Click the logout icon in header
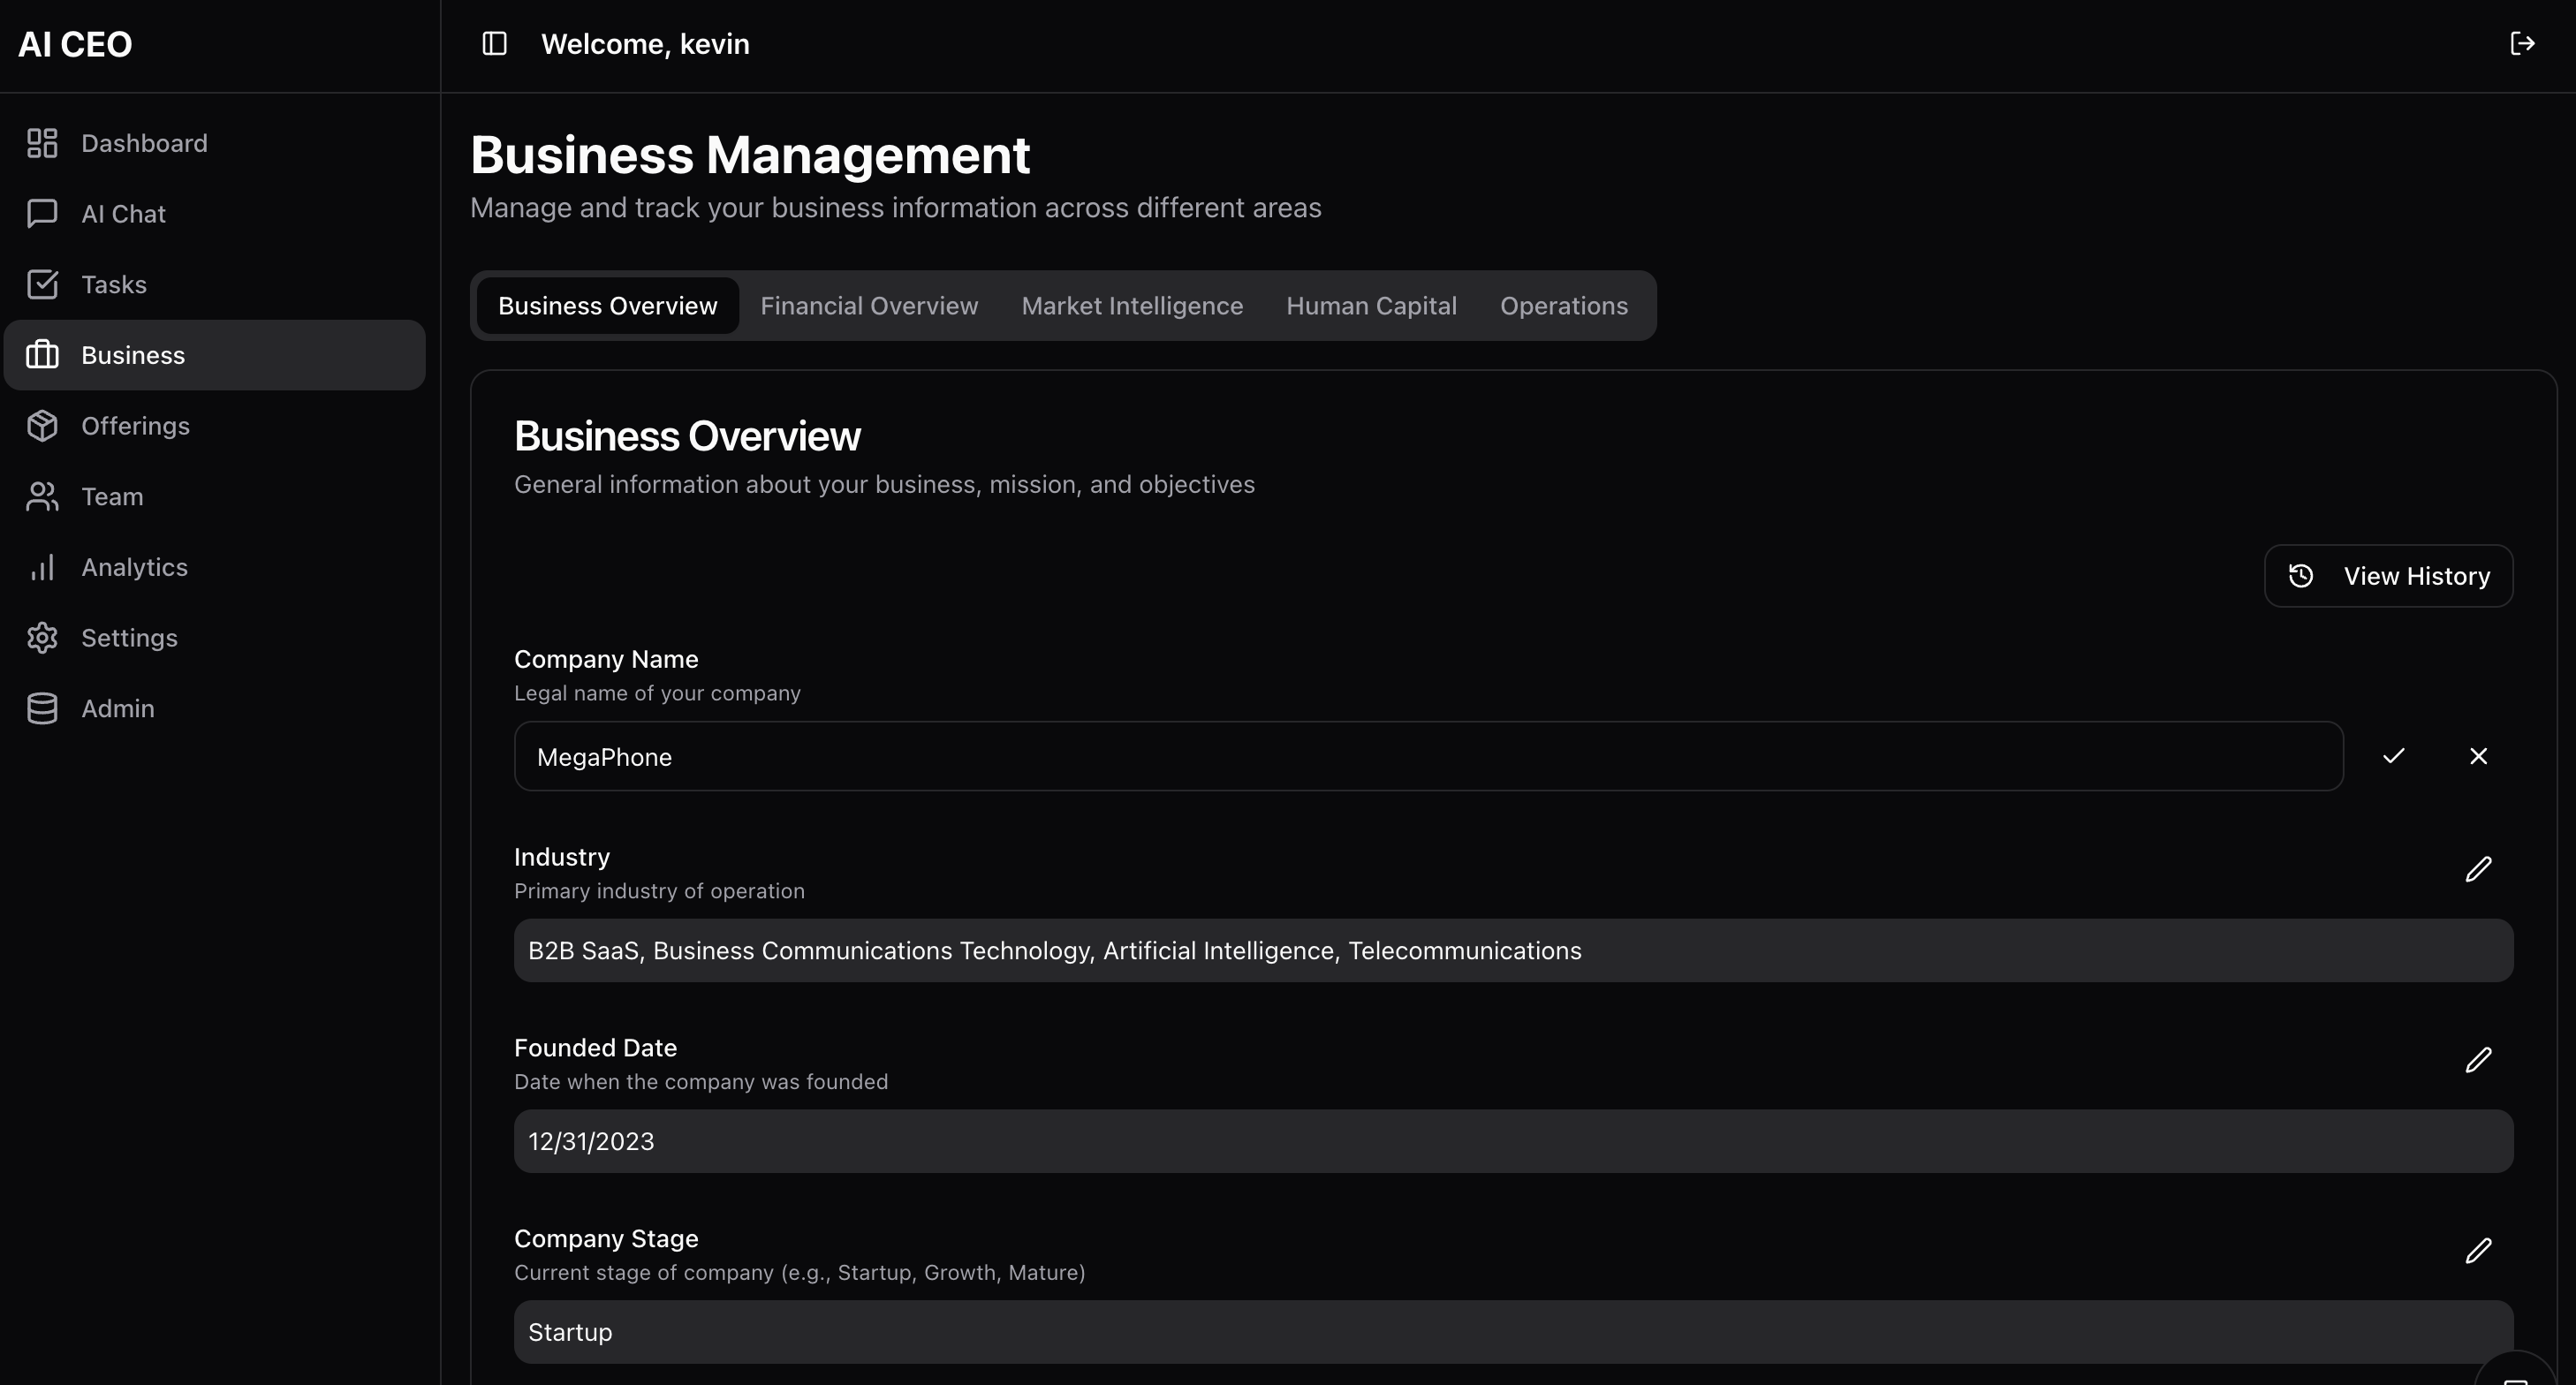2576x1385 pixels. click(x=2521, y=44)
